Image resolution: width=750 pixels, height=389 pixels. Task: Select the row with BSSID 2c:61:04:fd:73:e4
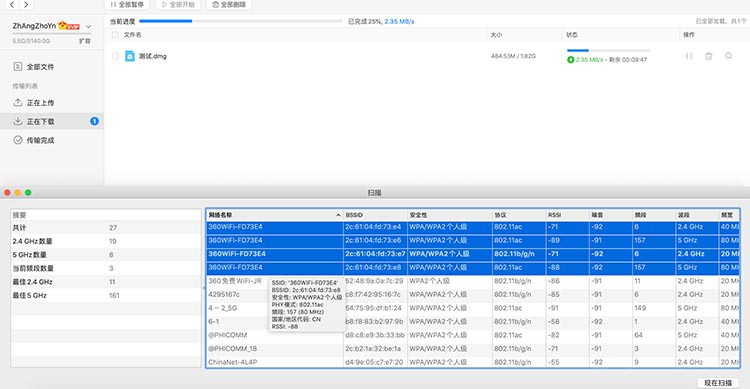coord(473,227)
